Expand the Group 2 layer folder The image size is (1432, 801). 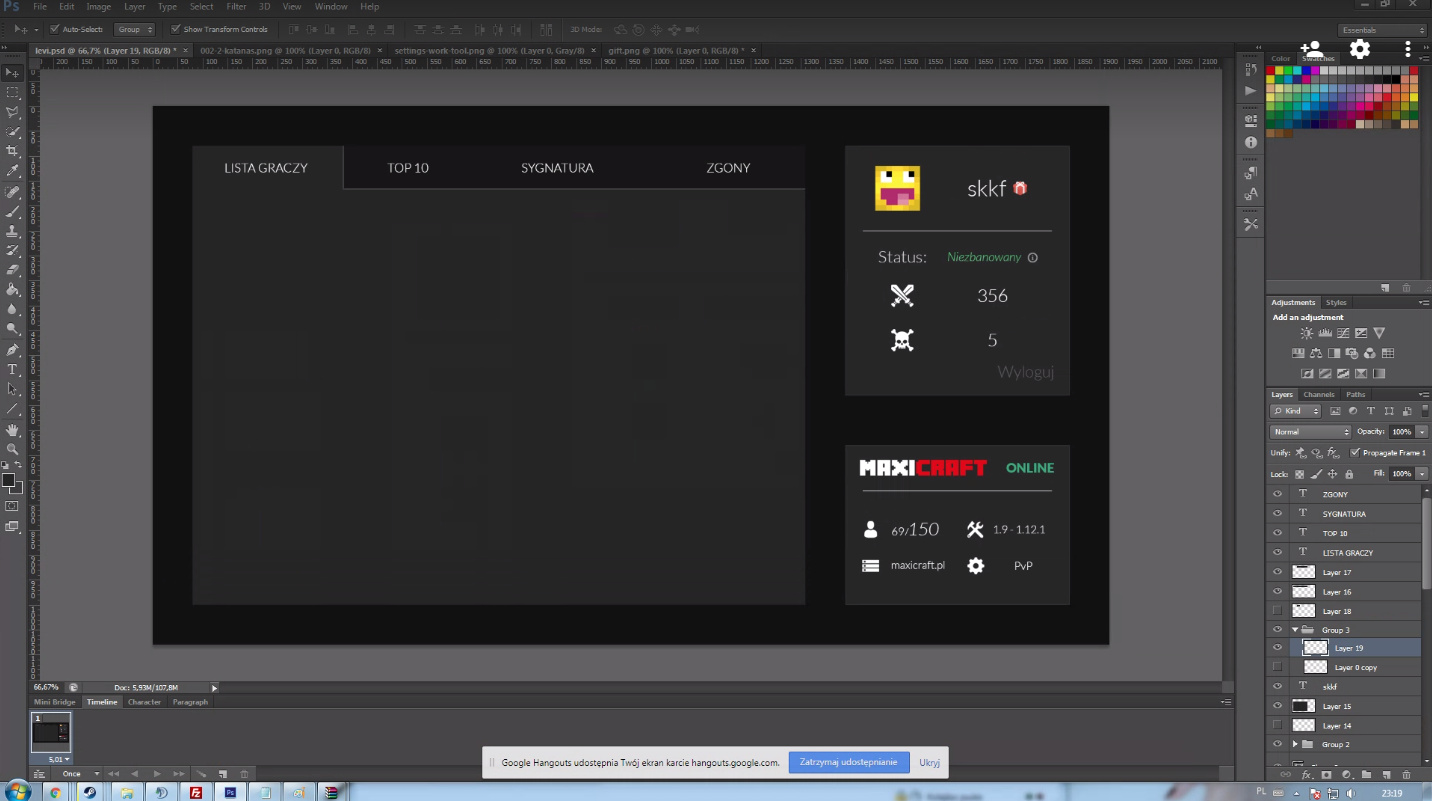(1295, 745)
